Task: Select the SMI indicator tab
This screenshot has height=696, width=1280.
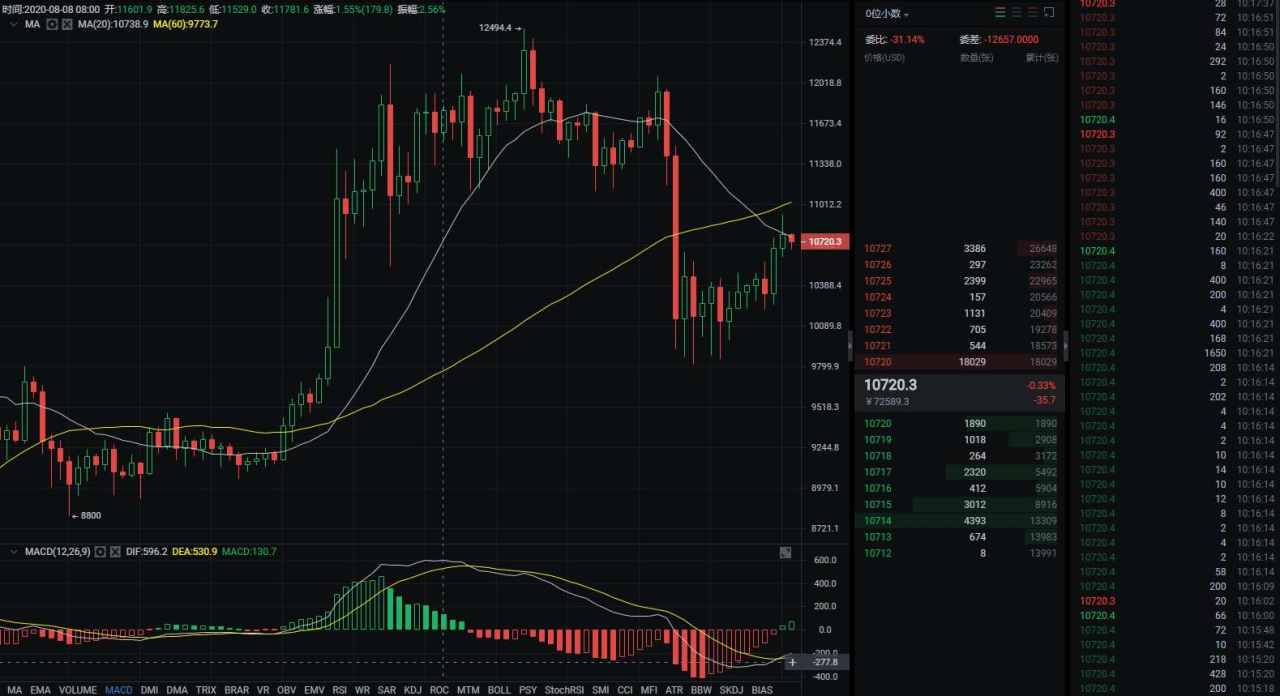Action: [x=601, y=690]
